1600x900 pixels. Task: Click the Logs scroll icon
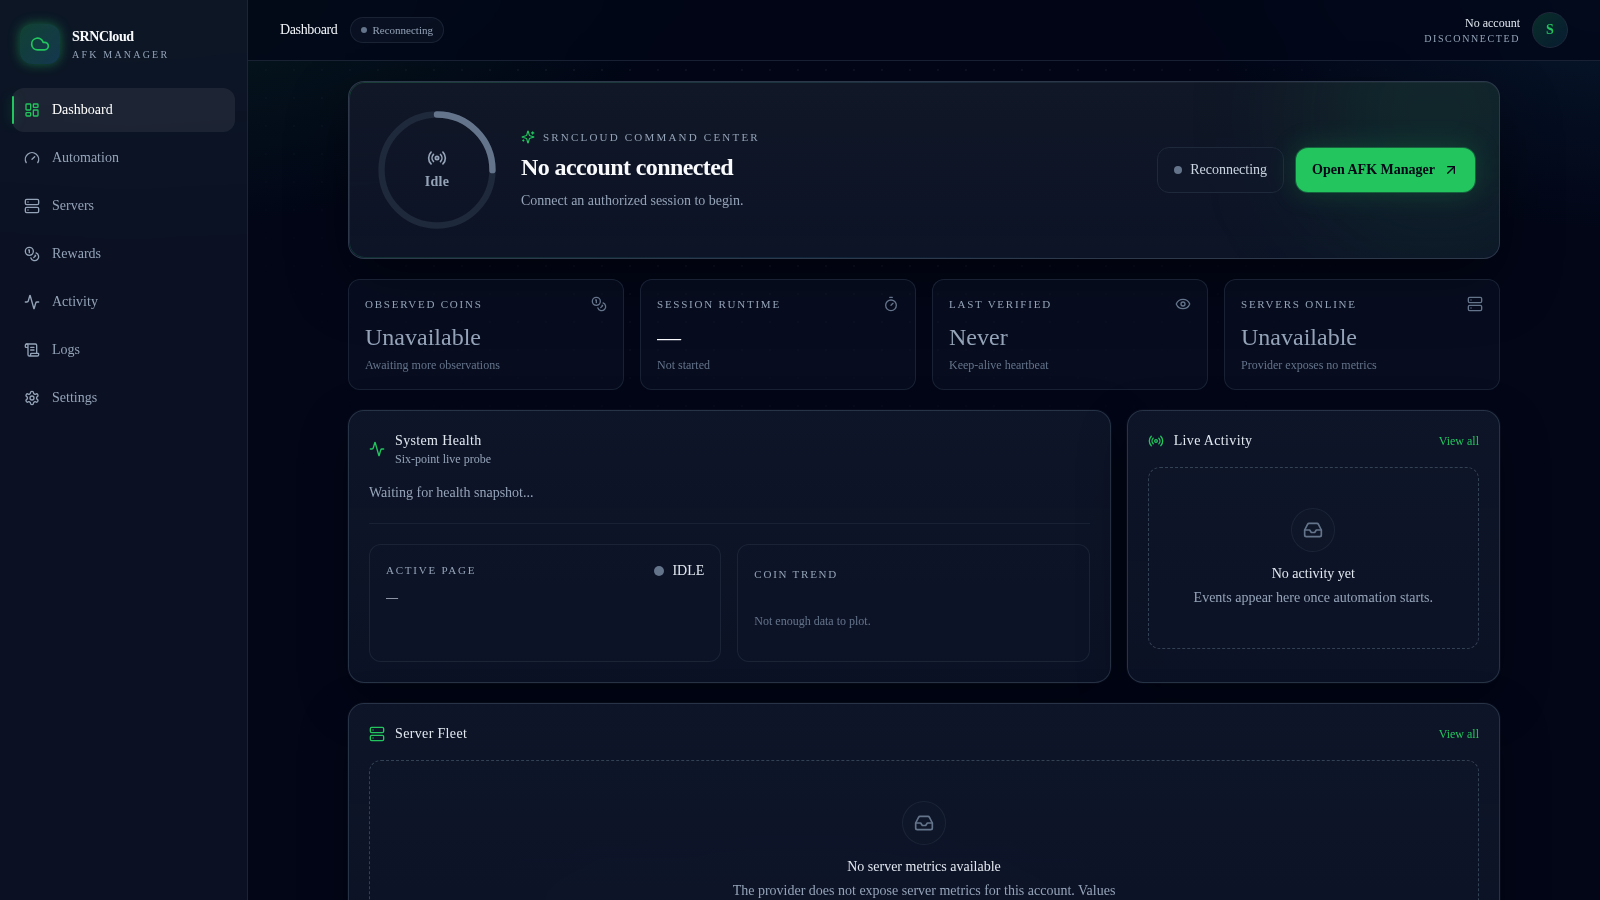(32, 350)
